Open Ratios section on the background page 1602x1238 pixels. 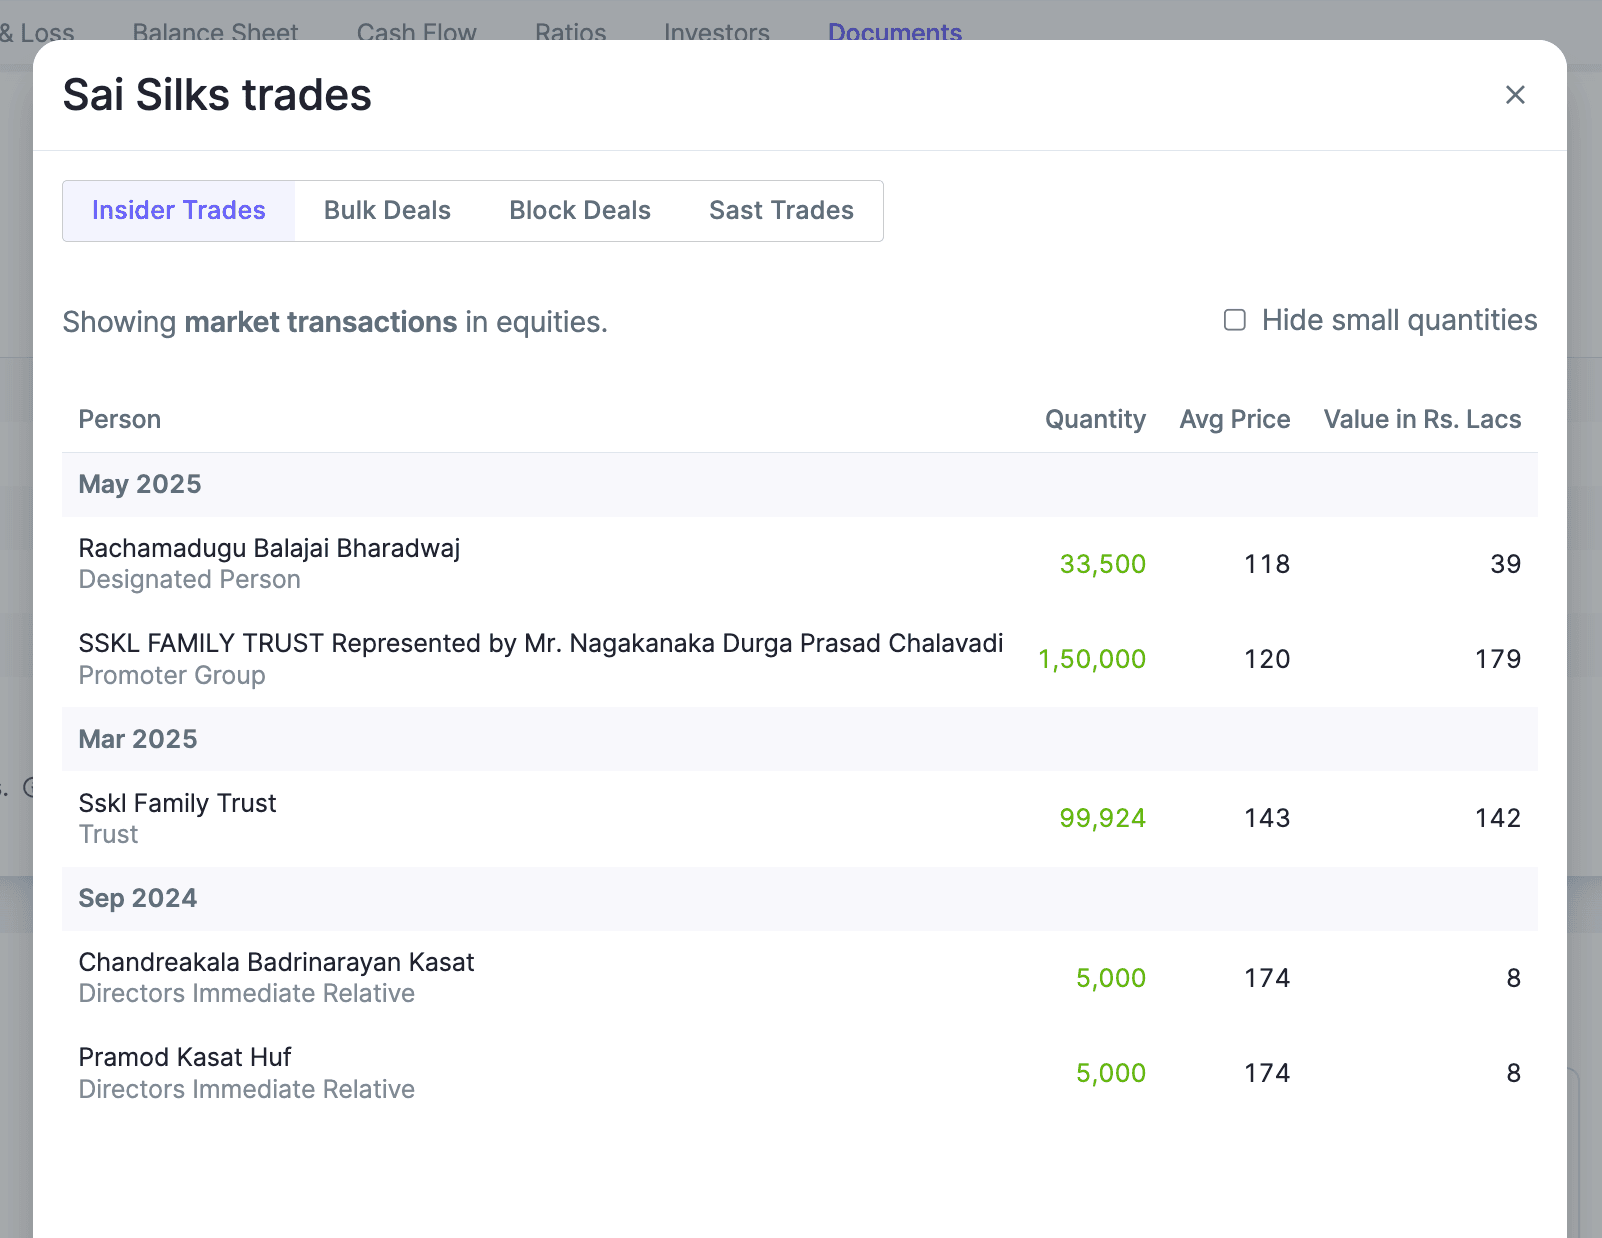tap(571, 32)
